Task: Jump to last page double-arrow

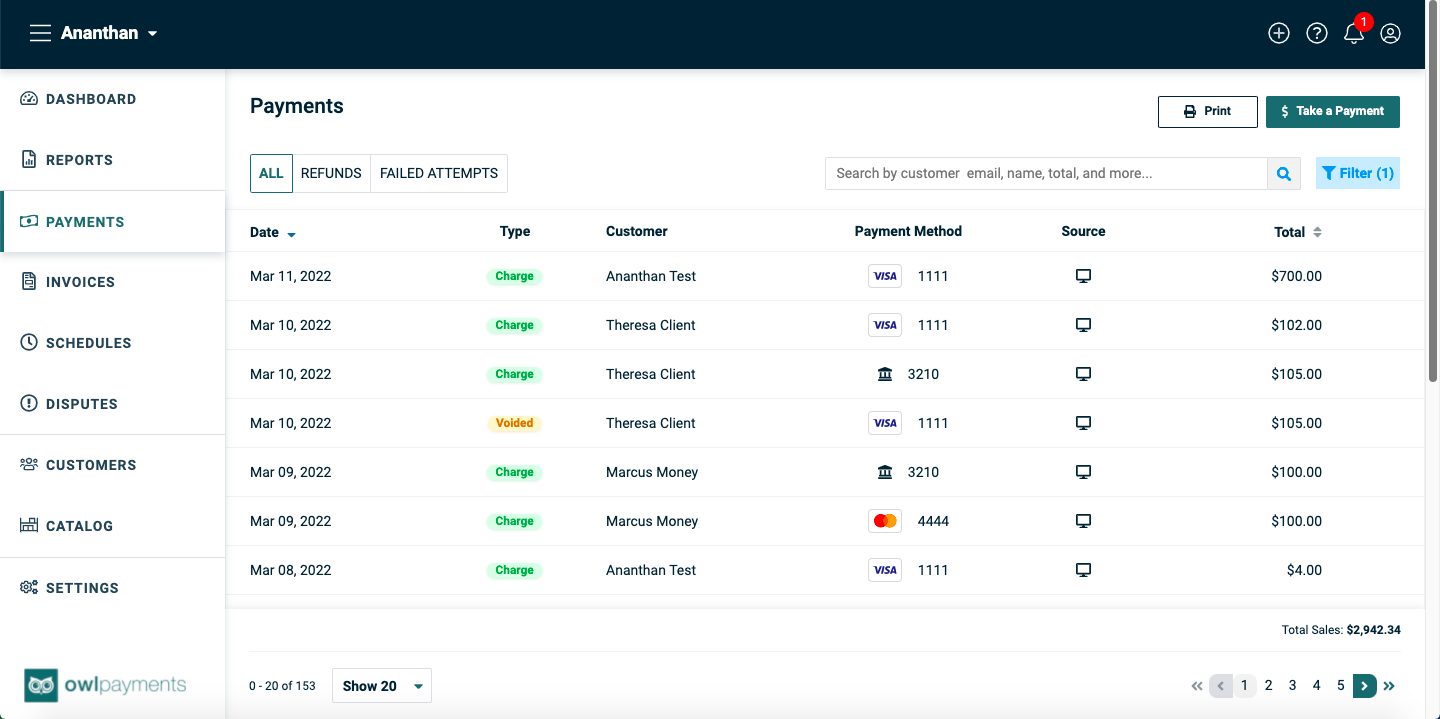Action: [1389, 686]
